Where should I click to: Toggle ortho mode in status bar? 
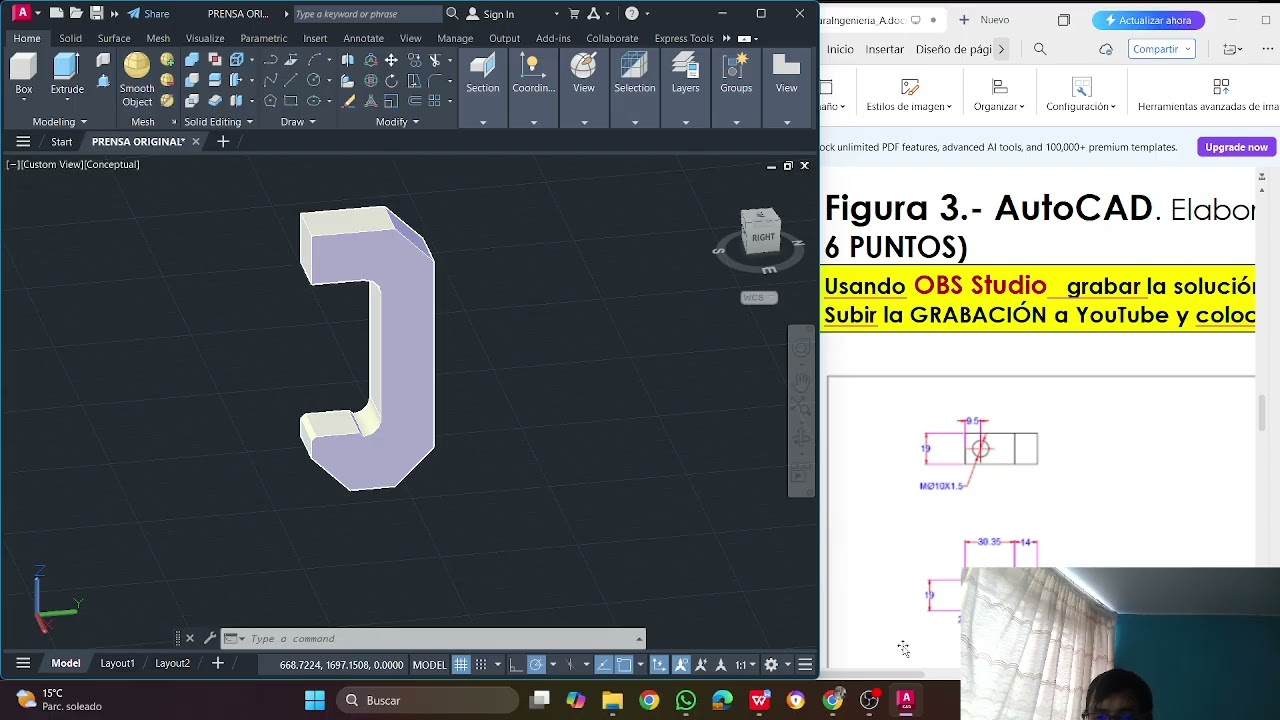(x=515, y=664)
